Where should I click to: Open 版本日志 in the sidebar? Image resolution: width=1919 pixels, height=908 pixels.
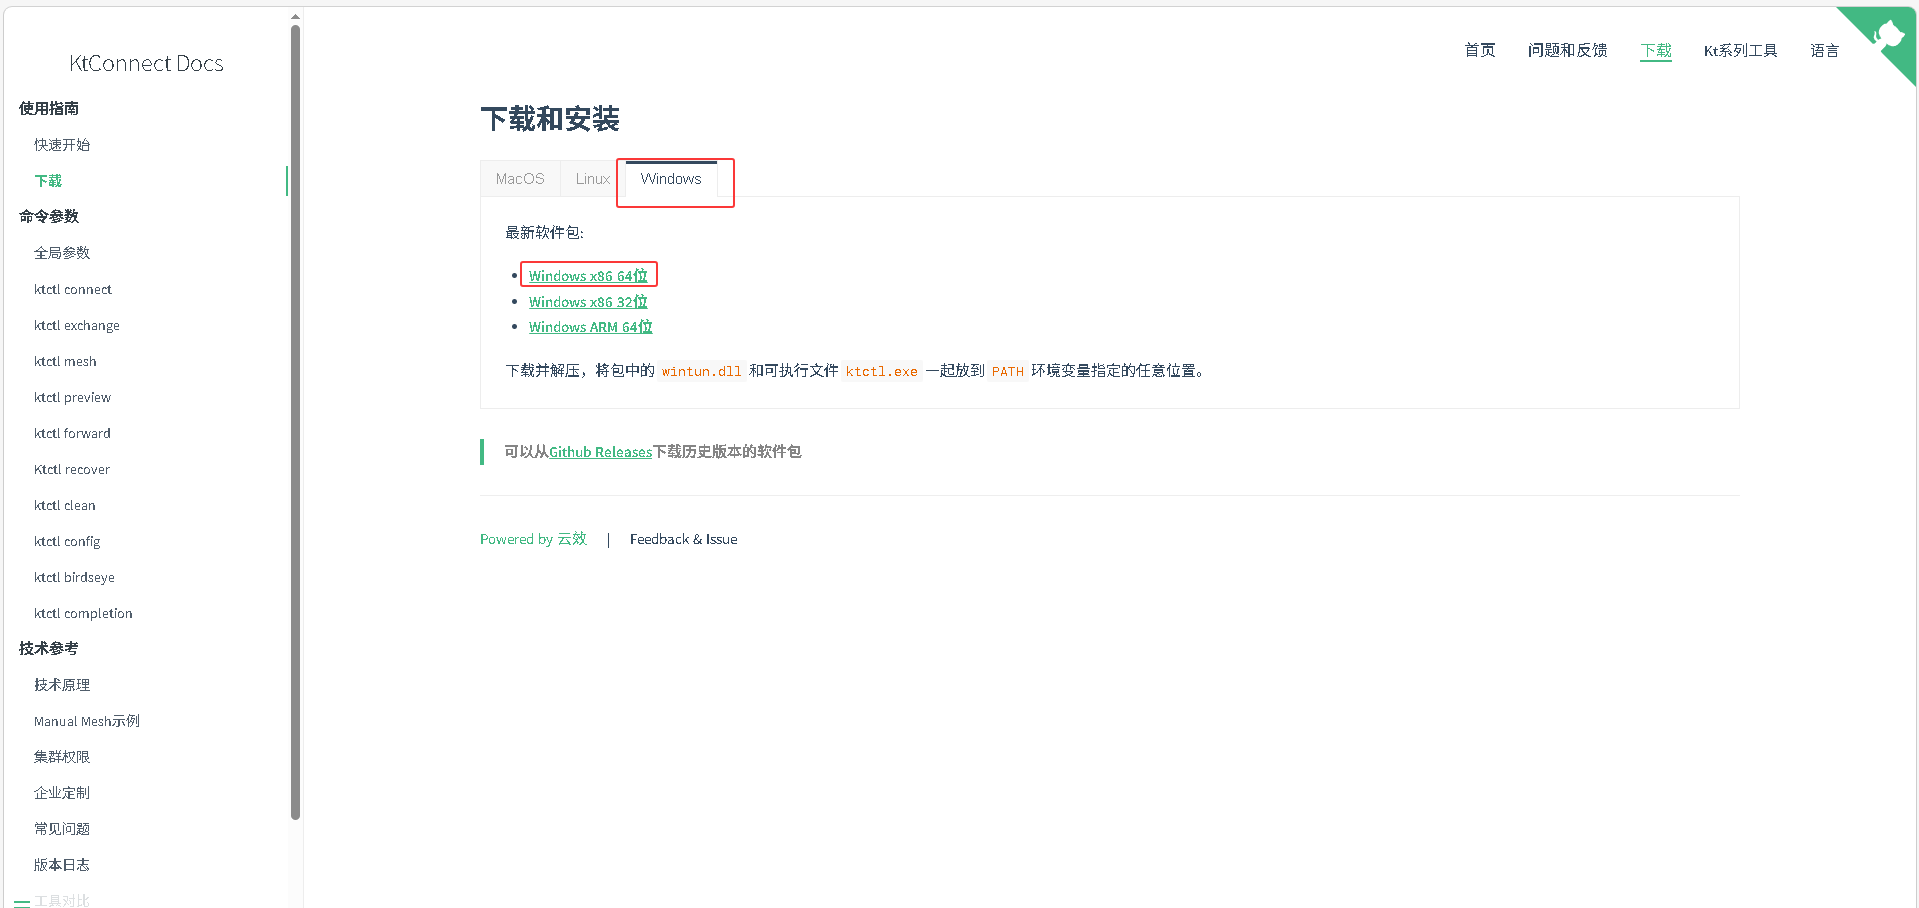tap(62, 865)
